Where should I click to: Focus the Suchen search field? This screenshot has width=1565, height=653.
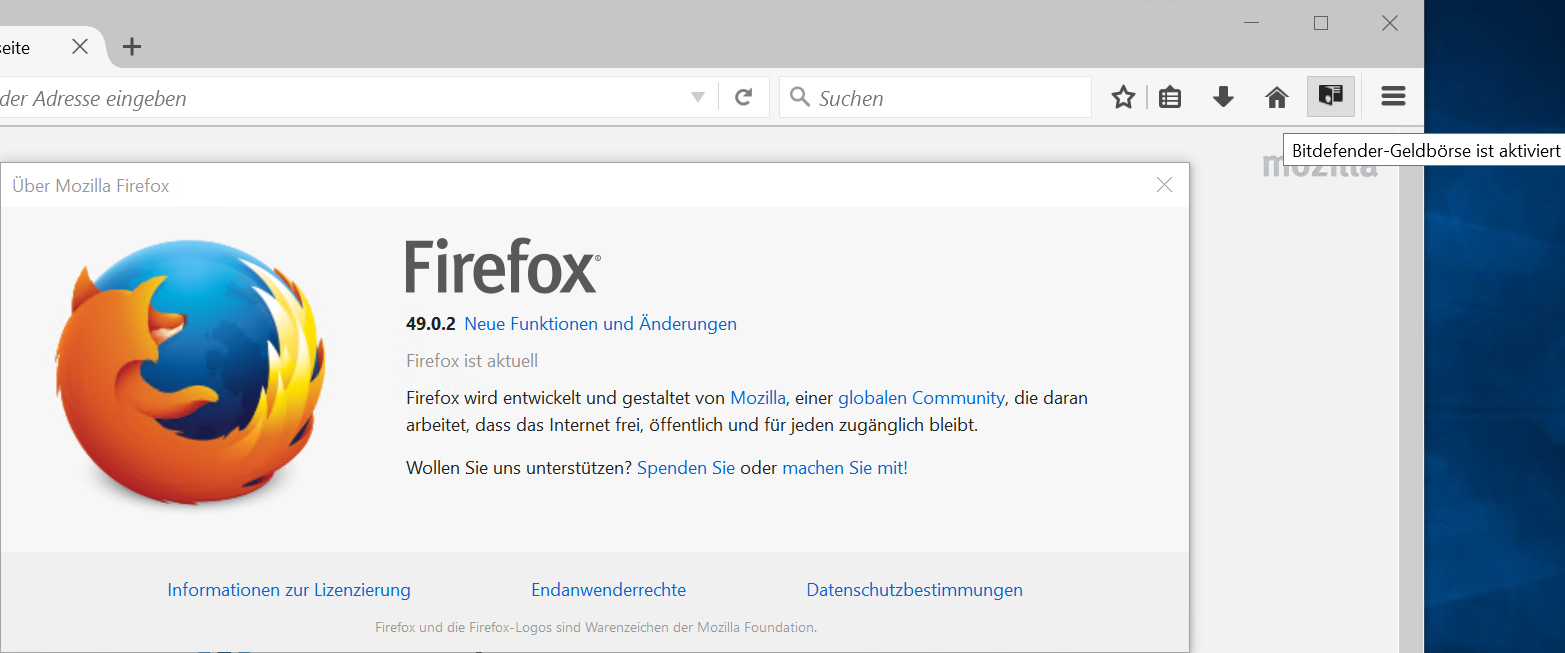point(935,97)
